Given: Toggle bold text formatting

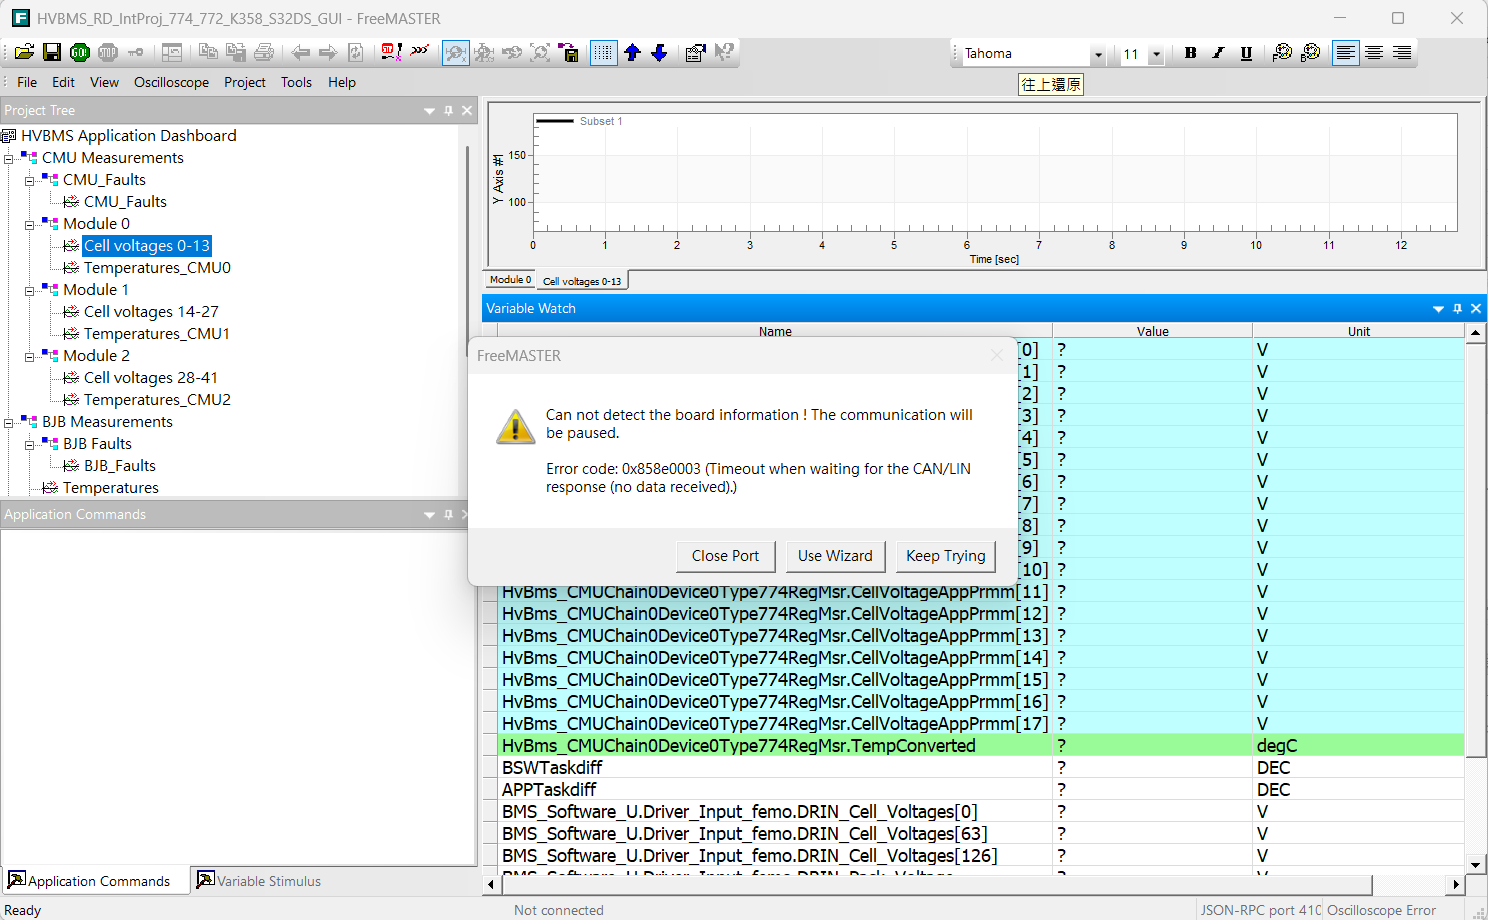Looking at the screenshot, I should pos(1190,53).
